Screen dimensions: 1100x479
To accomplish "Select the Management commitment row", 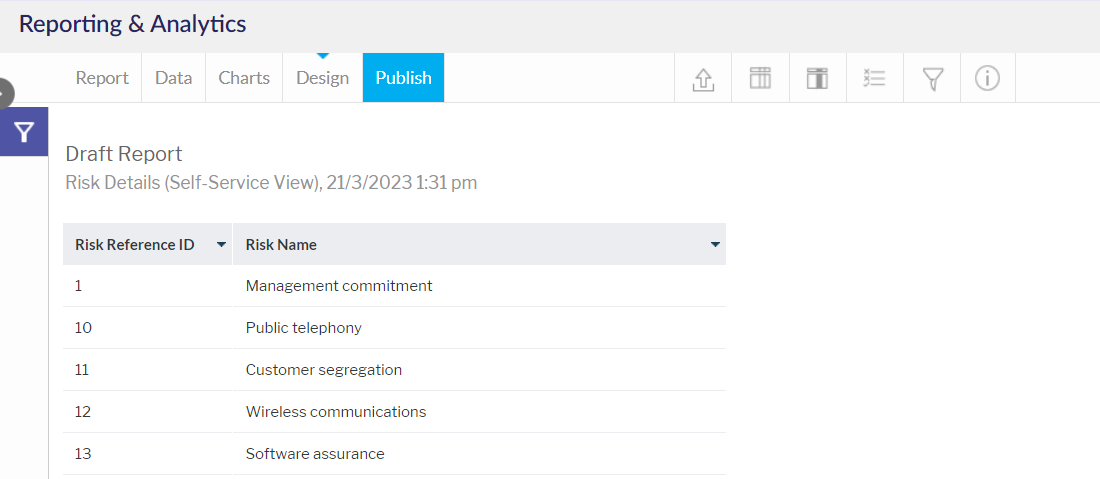I will click(x=394, y=286).
